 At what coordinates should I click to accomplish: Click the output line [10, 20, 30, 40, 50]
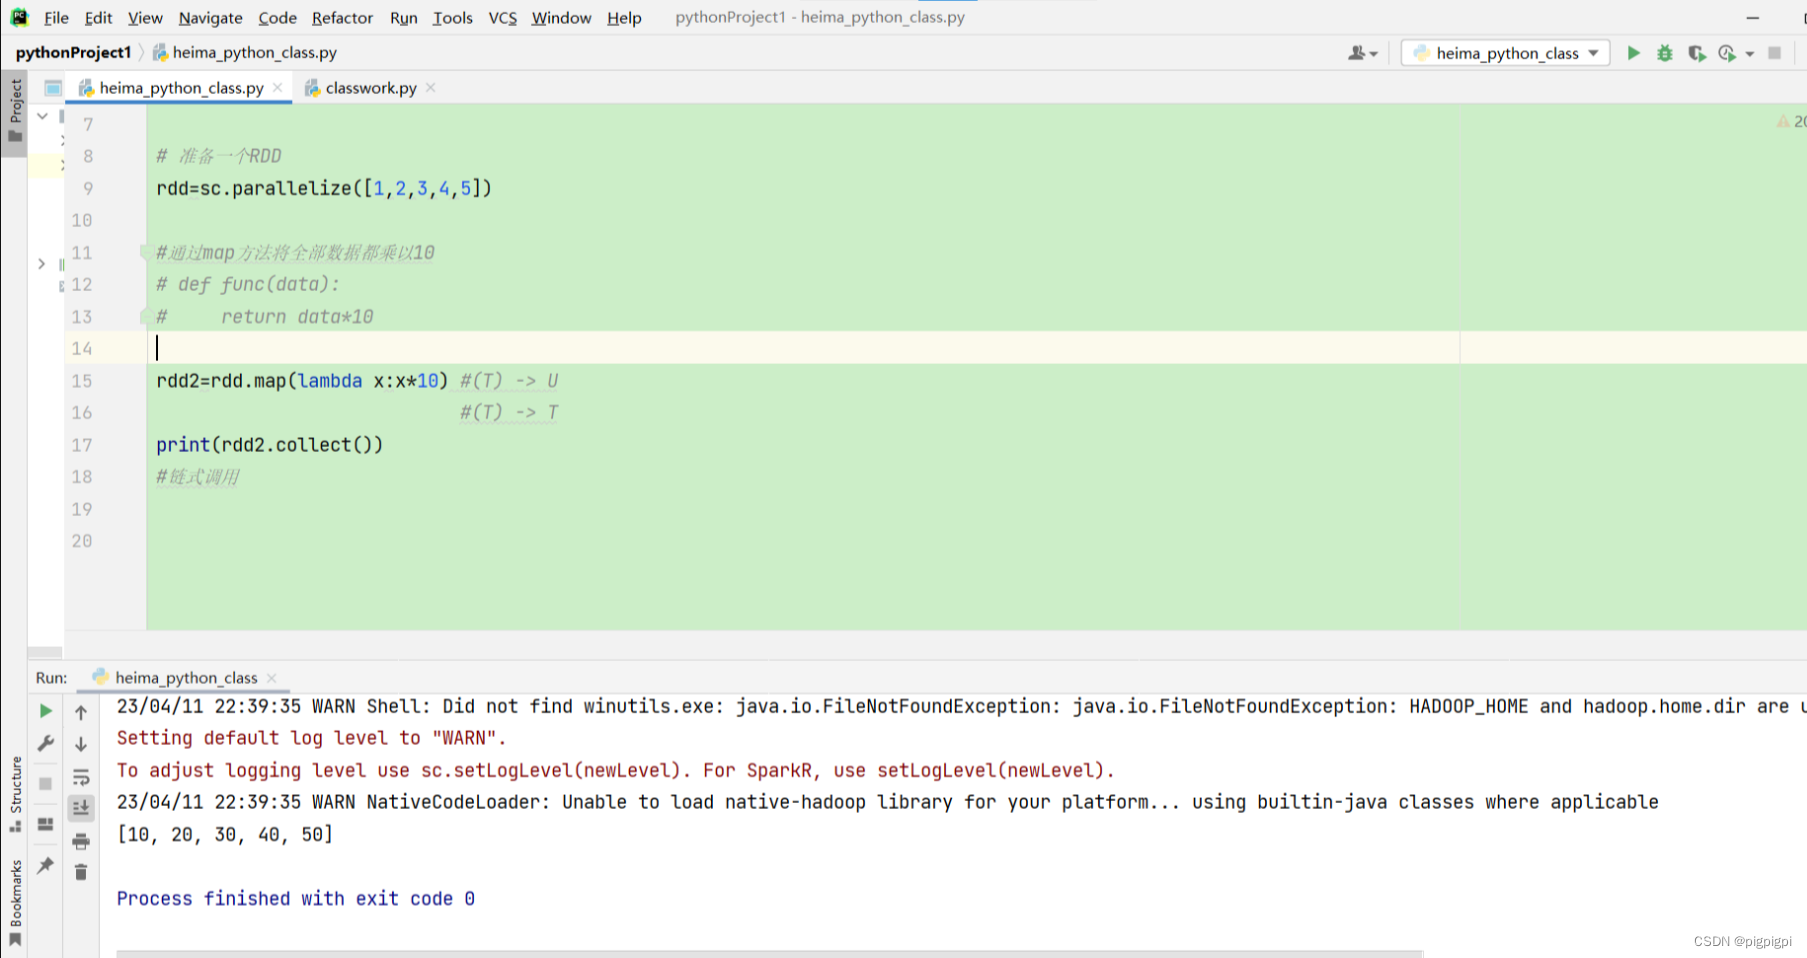[225, 834]
